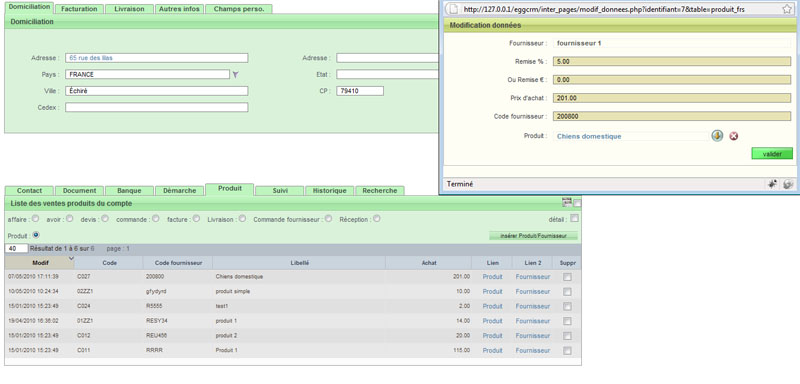Screen dimensions: 800x384
Task: Check Suppr box for produit simple row
Action: (567, 292)
